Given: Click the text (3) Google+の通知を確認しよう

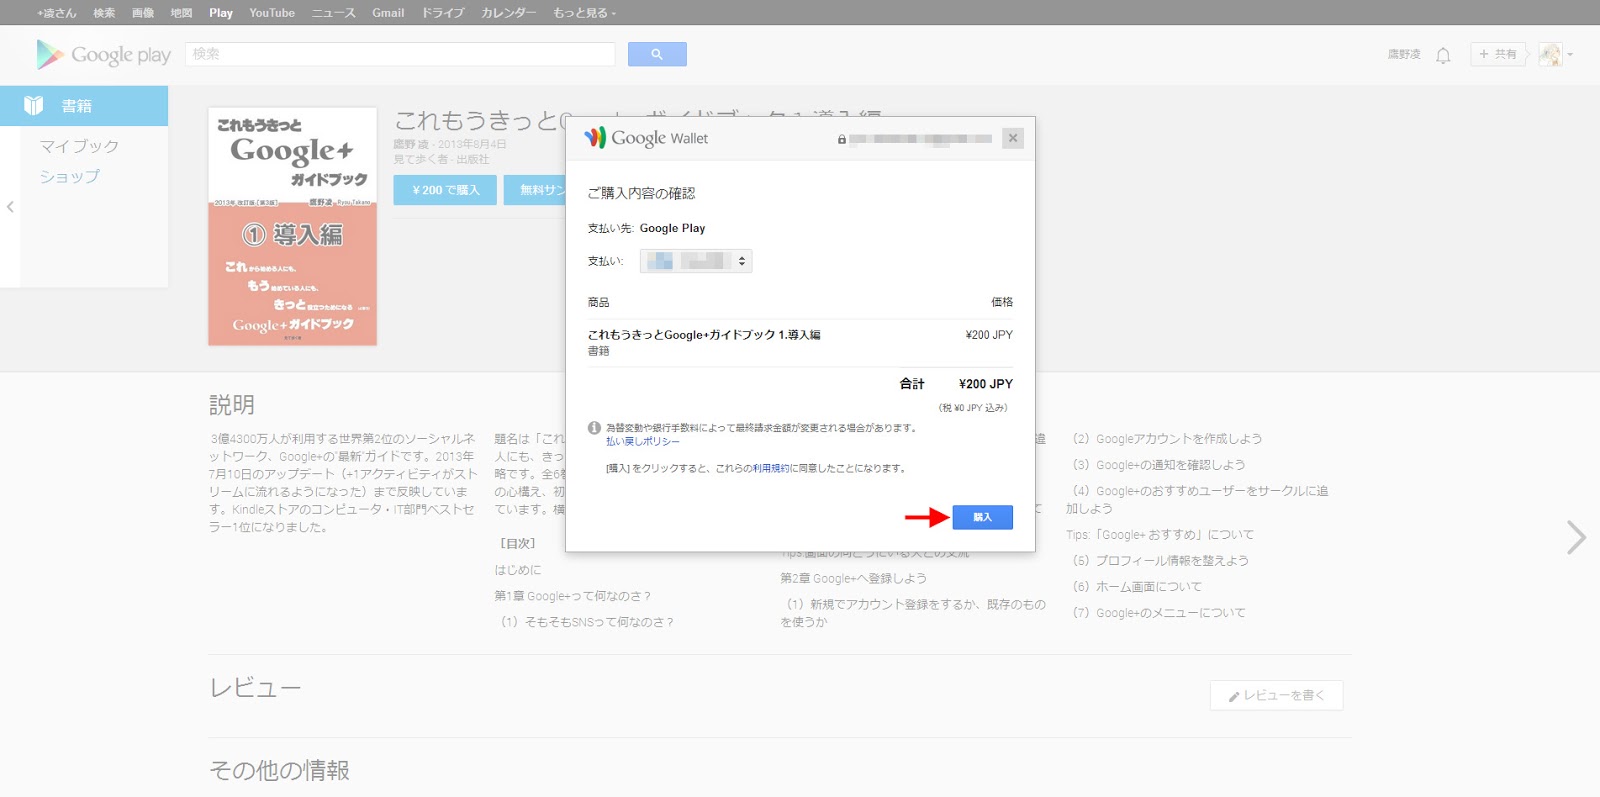Looking at the screenshot, I should click(1159, 465).
